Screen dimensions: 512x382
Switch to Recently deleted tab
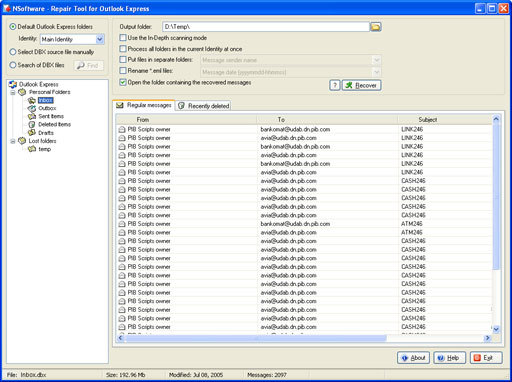(203, 106)
